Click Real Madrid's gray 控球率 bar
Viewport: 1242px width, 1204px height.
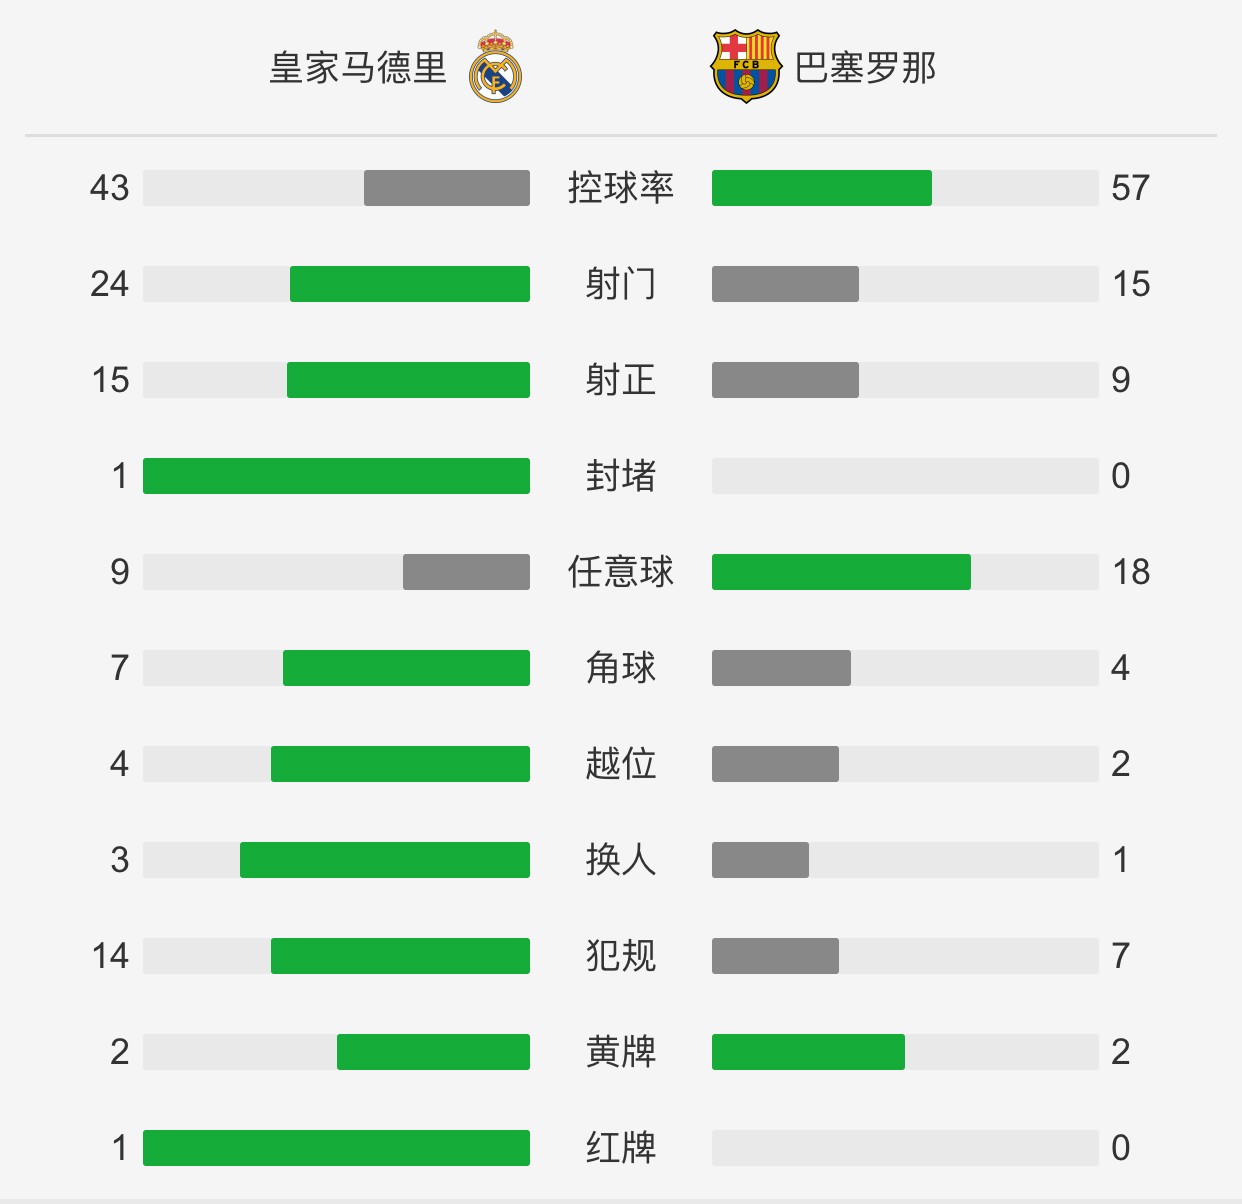(447, 188)
